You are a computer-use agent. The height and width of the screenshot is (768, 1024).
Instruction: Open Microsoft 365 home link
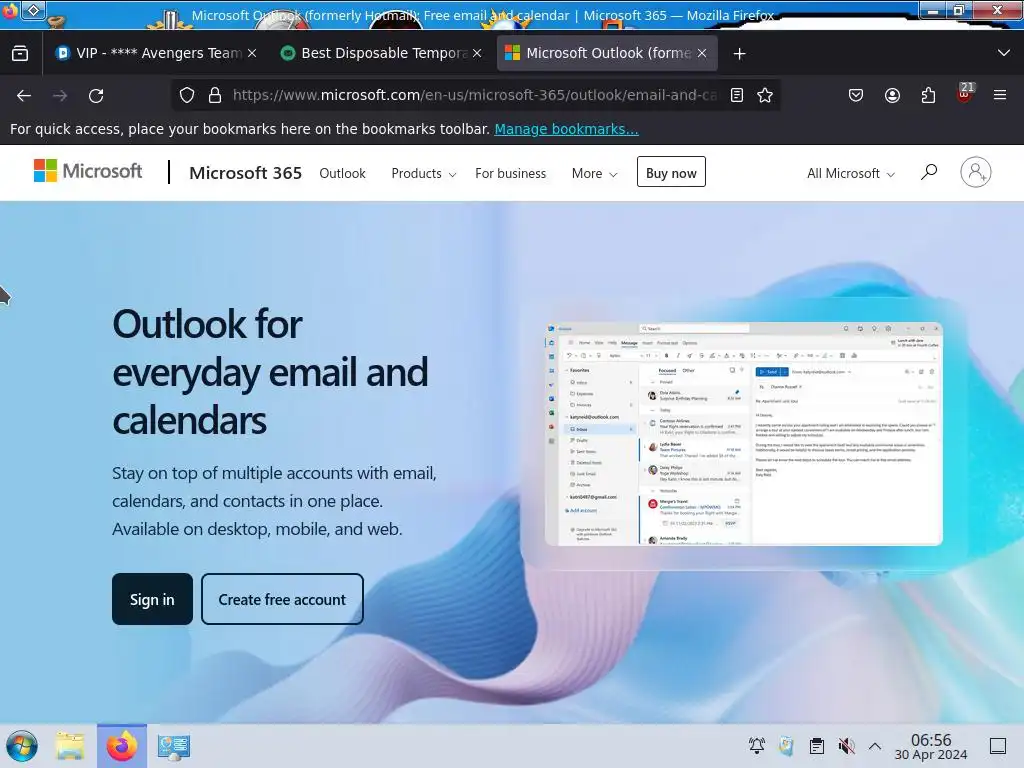click(246, 173)
